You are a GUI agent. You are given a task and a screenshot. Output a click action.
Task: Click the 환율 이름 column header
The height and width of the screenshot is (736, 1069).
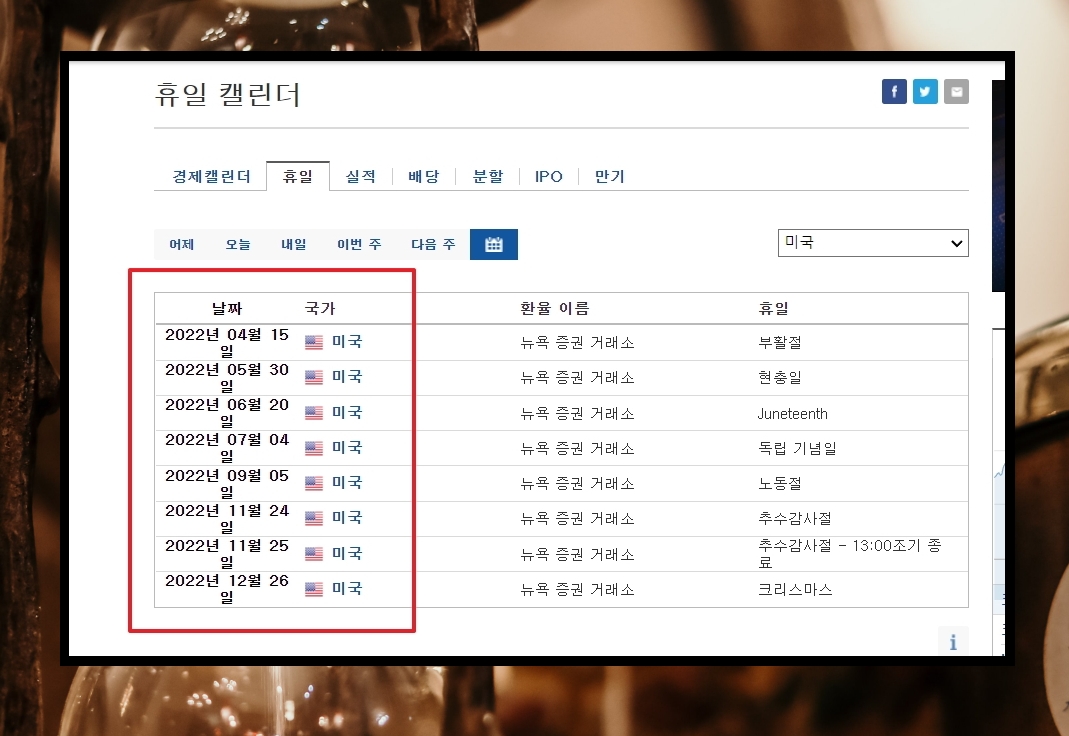(x=555, y=309)
